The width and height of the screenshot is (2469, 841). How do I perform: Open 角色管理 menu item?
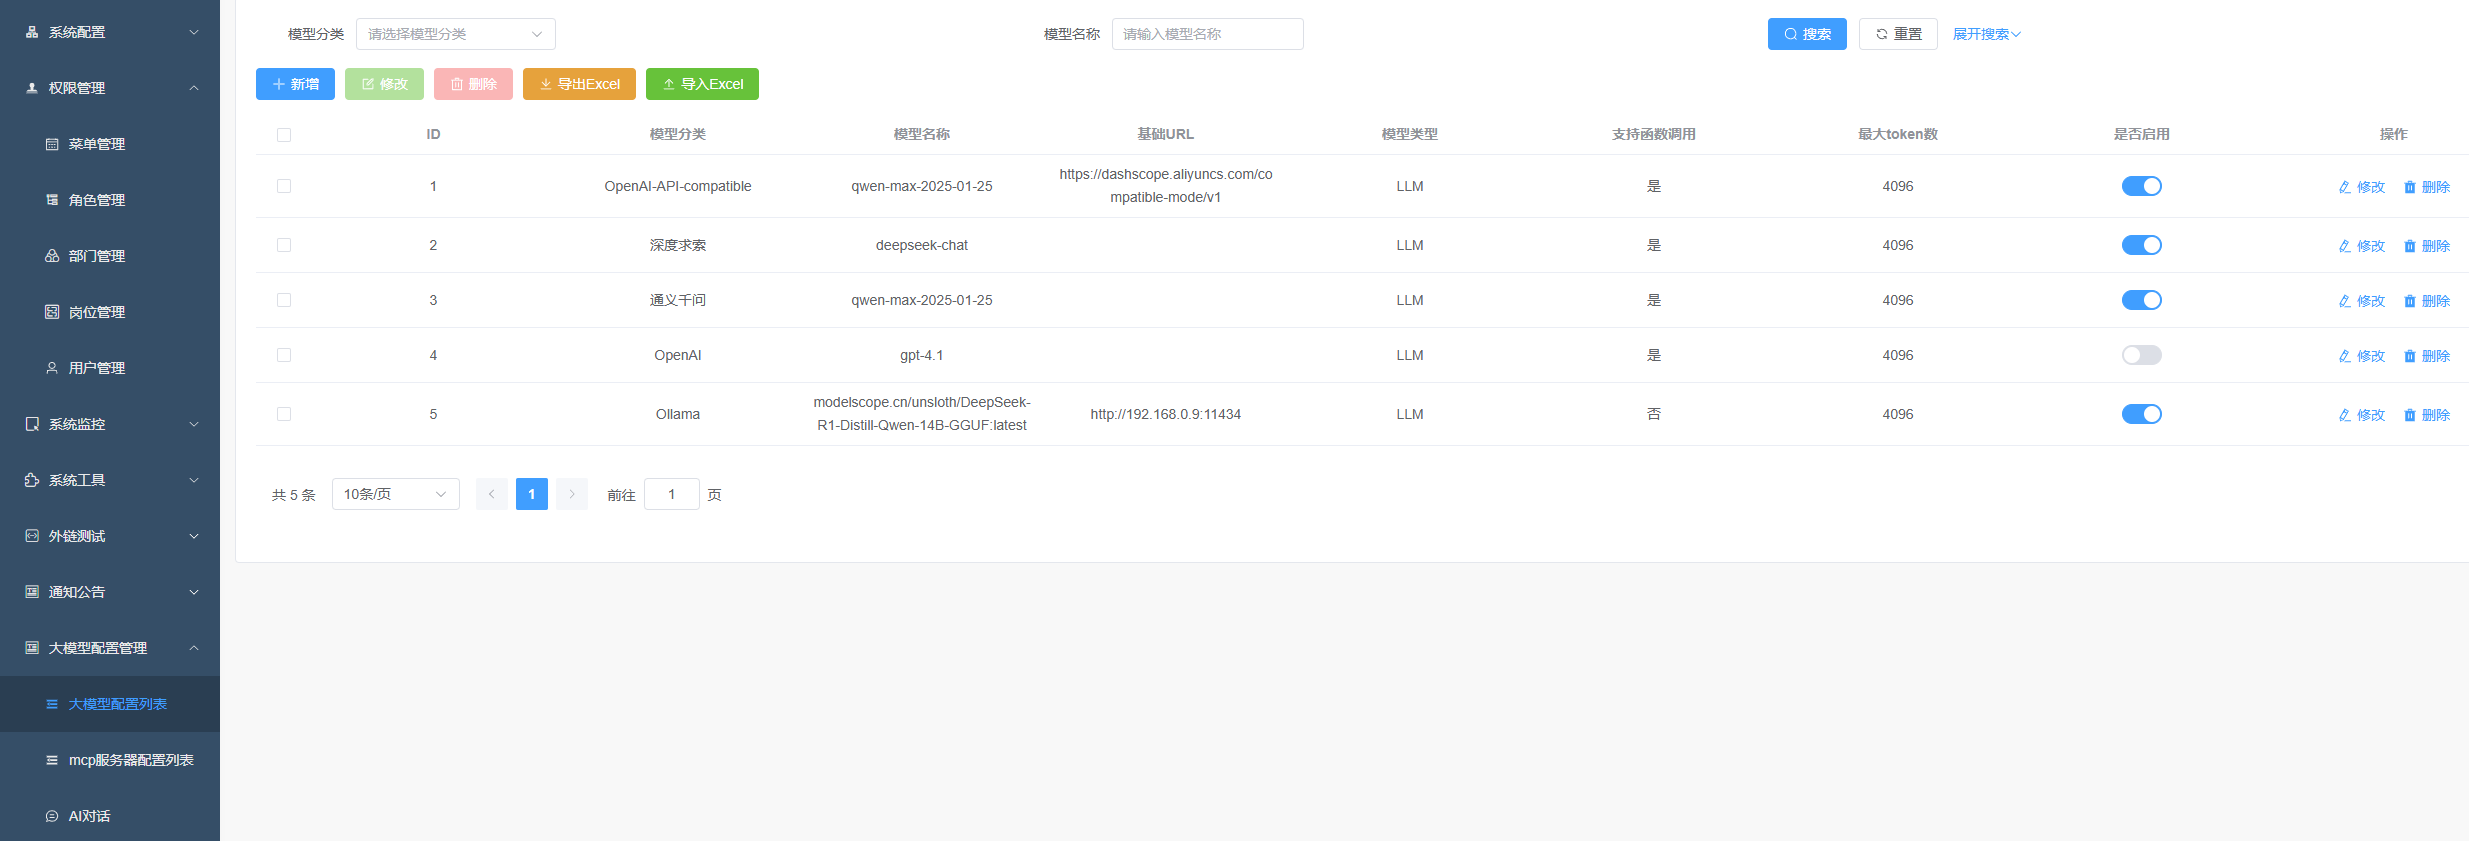(110, 200)
